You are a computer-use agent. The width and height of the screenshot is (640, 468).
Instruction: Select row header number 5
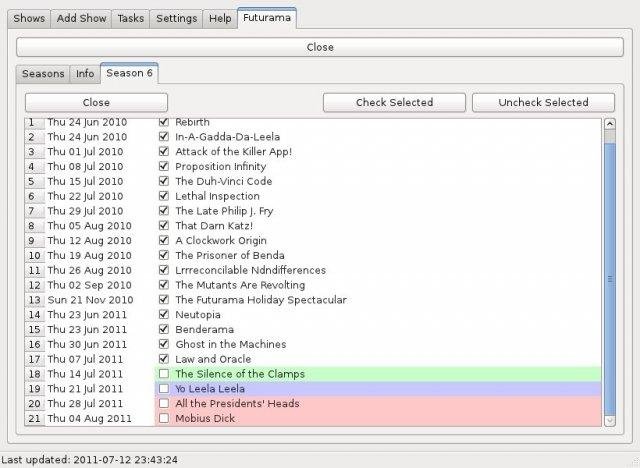35,181
